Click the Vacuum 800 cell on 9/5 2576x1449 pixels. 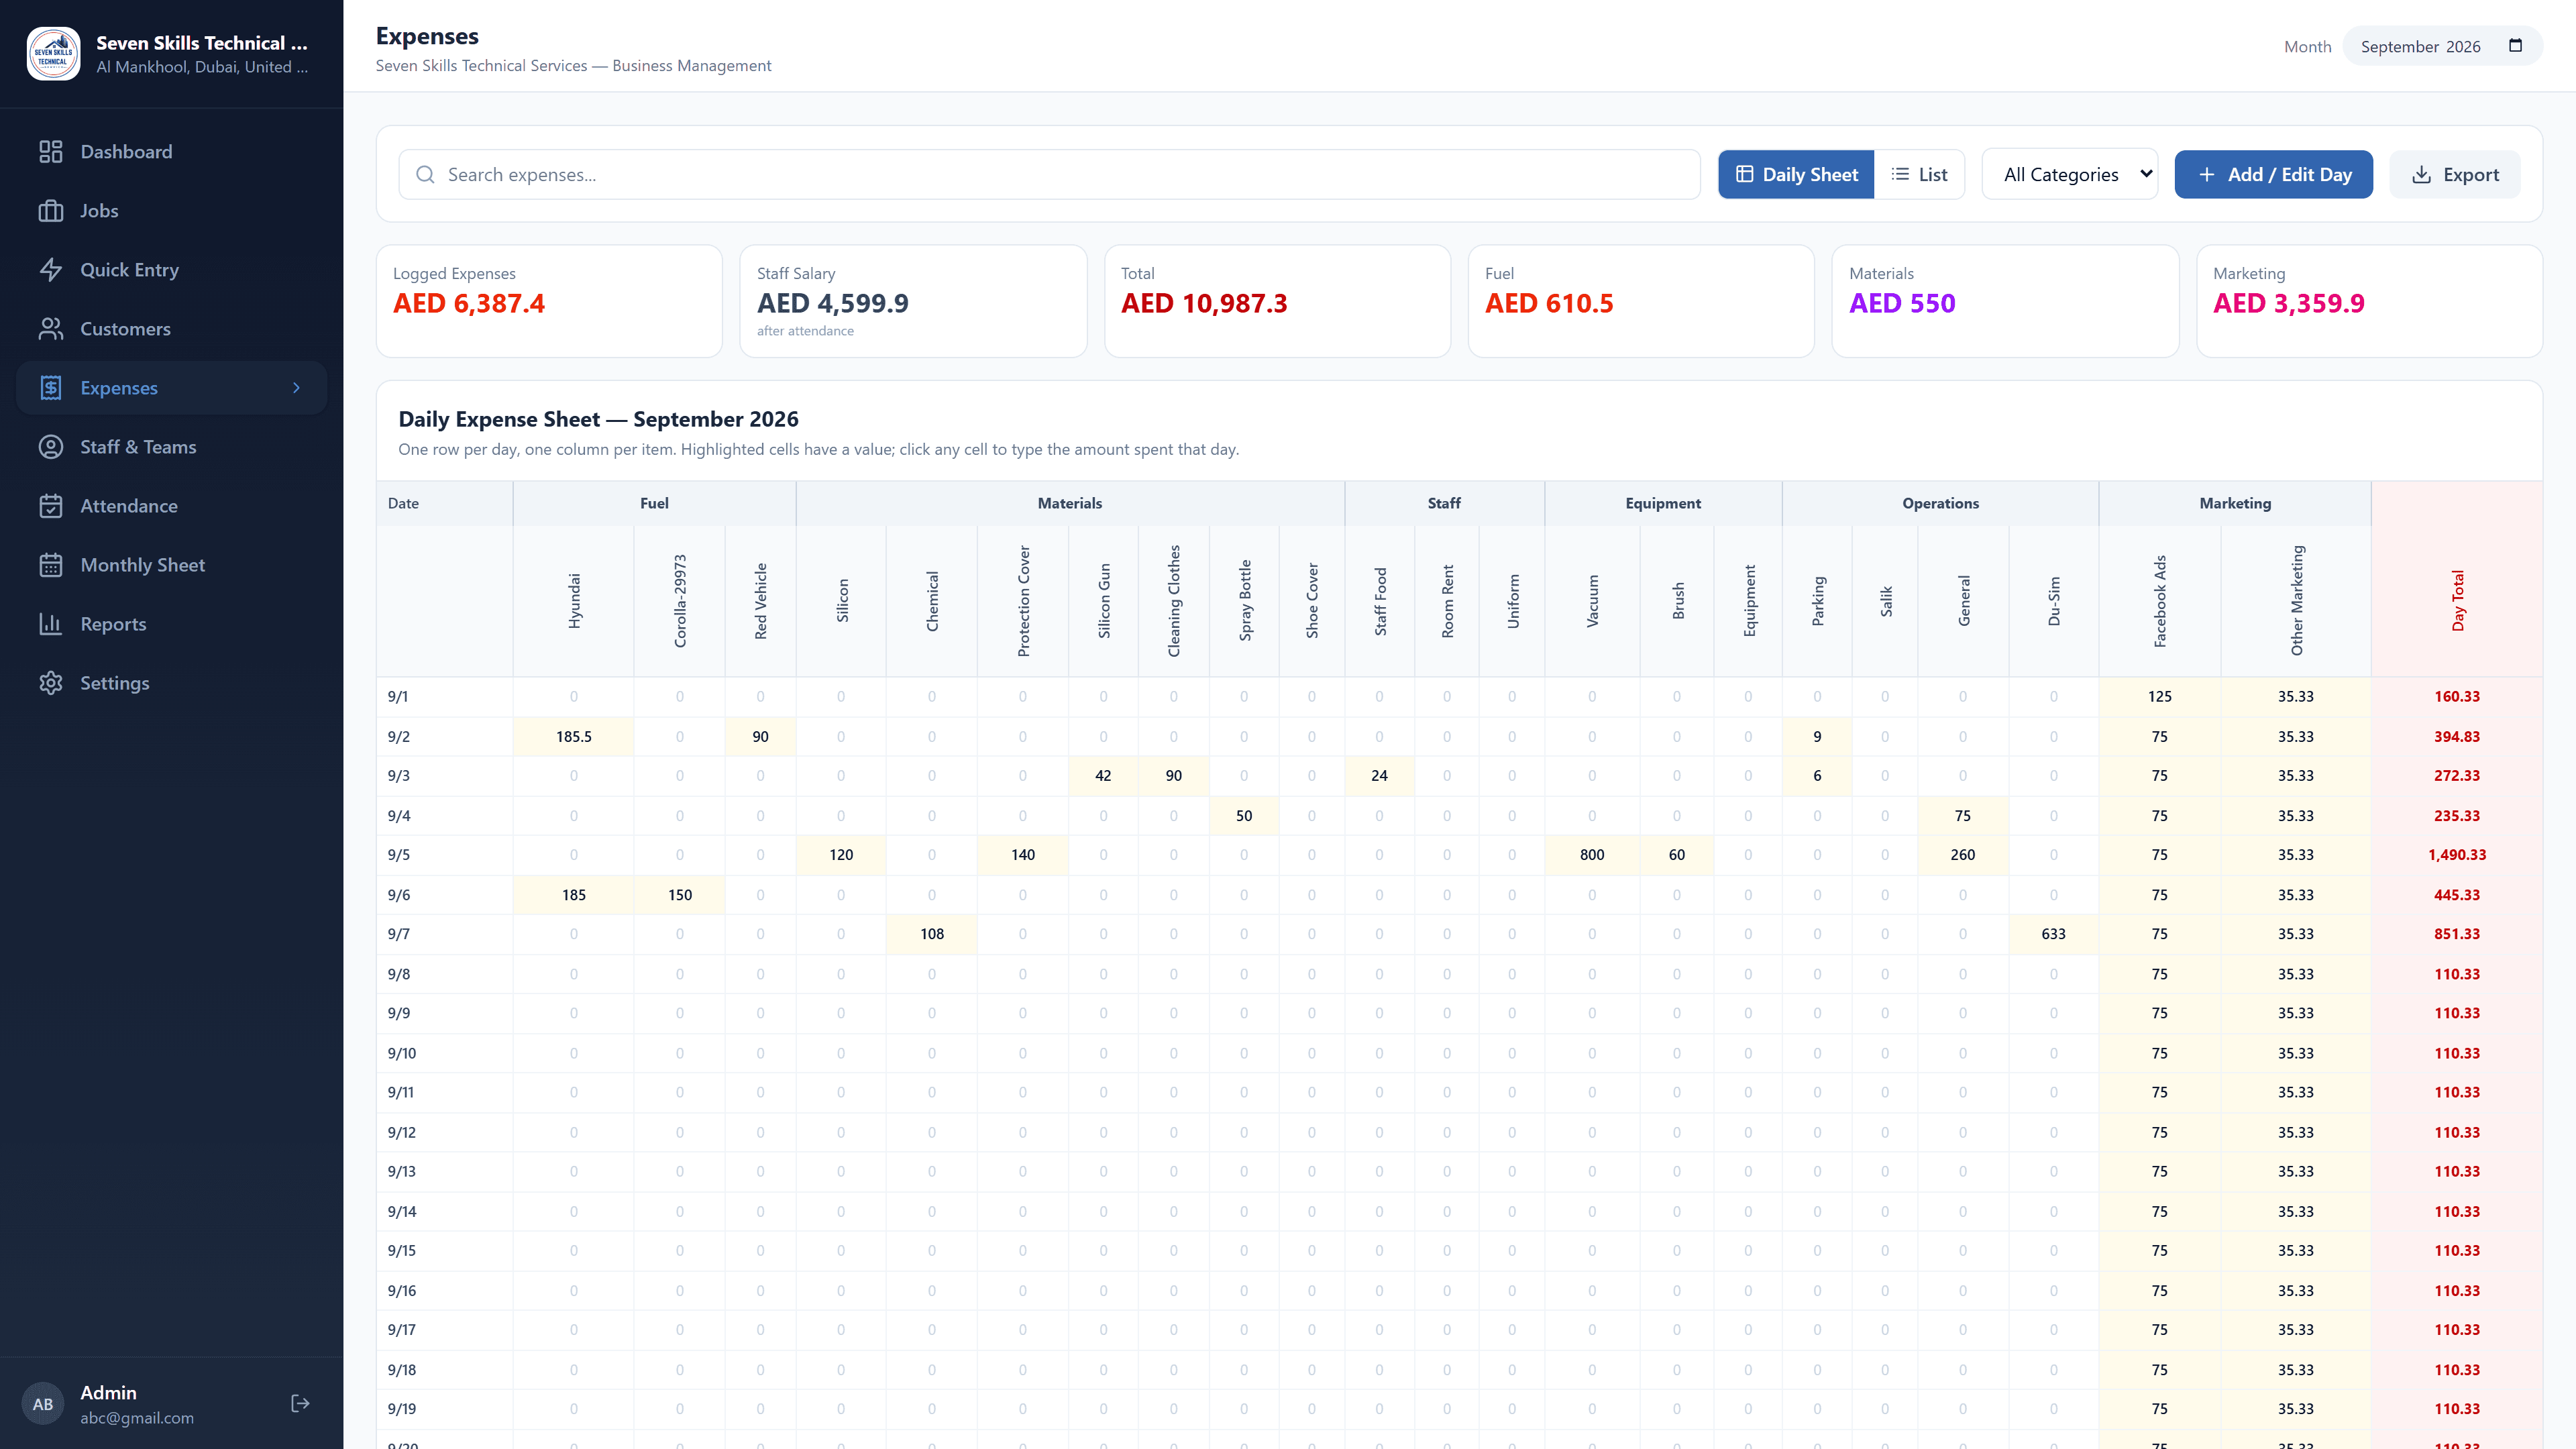(x=1592, y=855)
